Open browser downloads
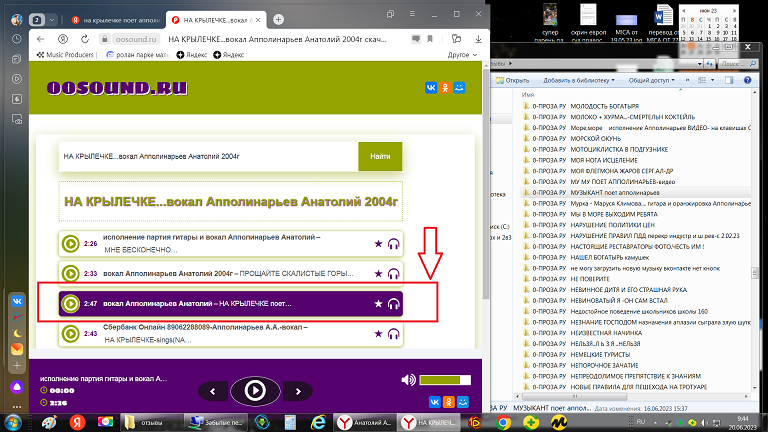This screenshot has width=768, height=432. click(478, 39)
